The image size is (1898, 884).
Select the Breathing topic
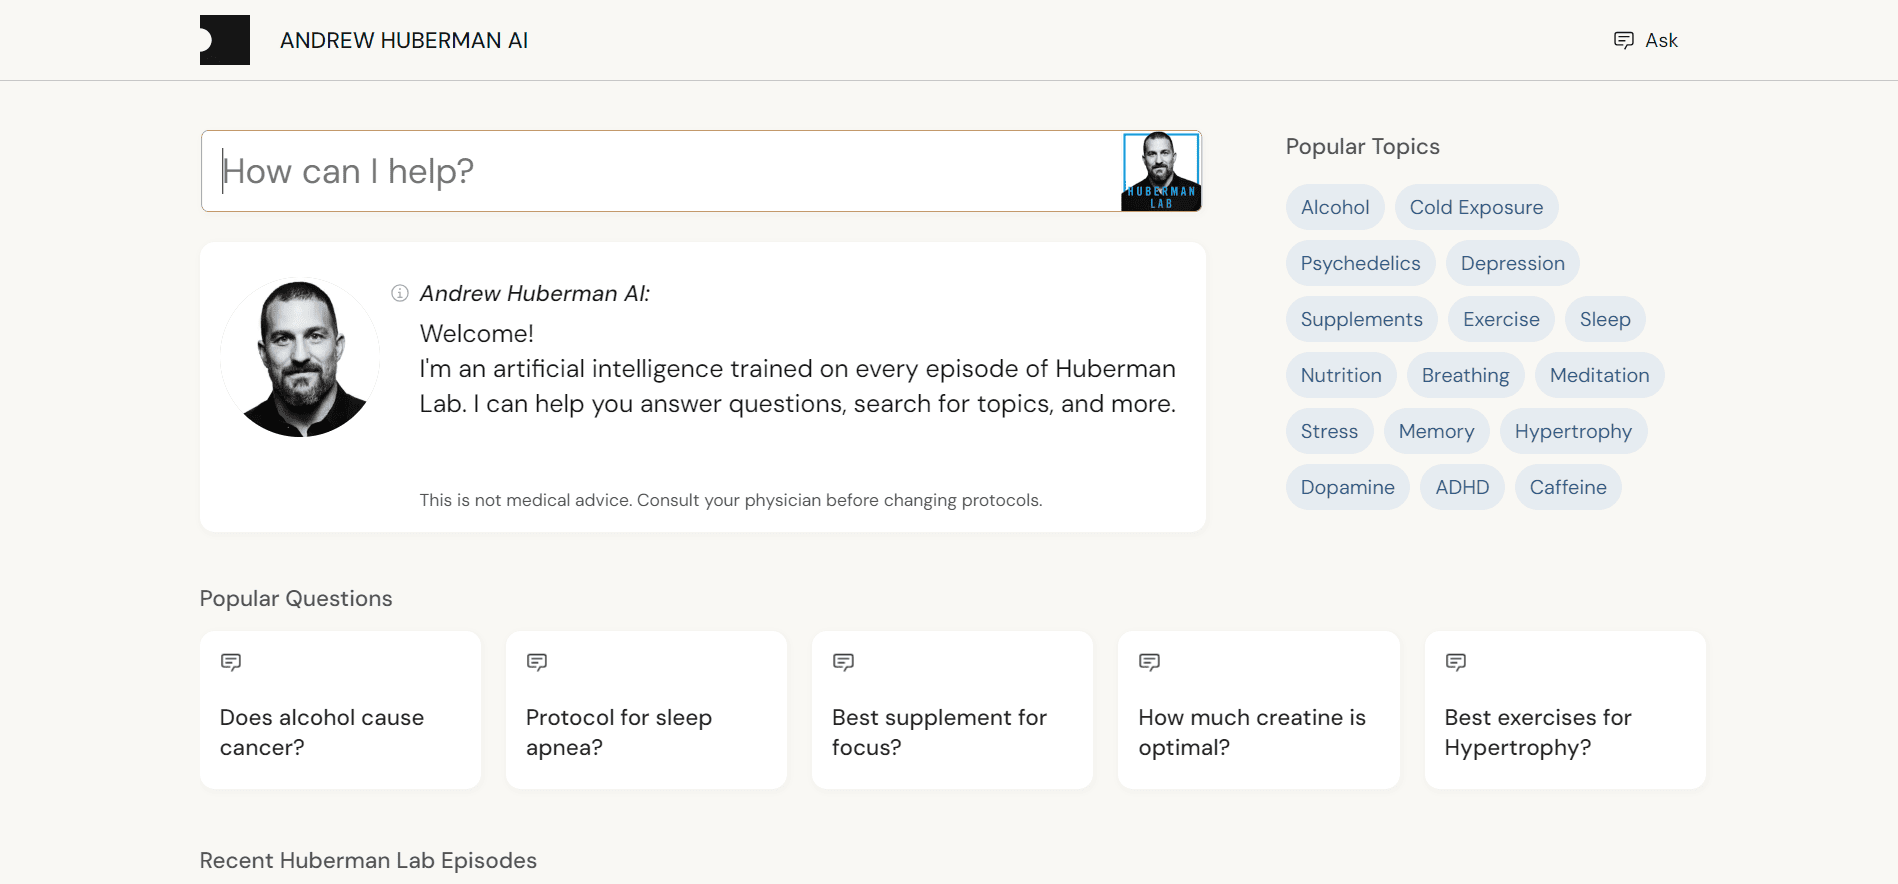point(1465,375)
